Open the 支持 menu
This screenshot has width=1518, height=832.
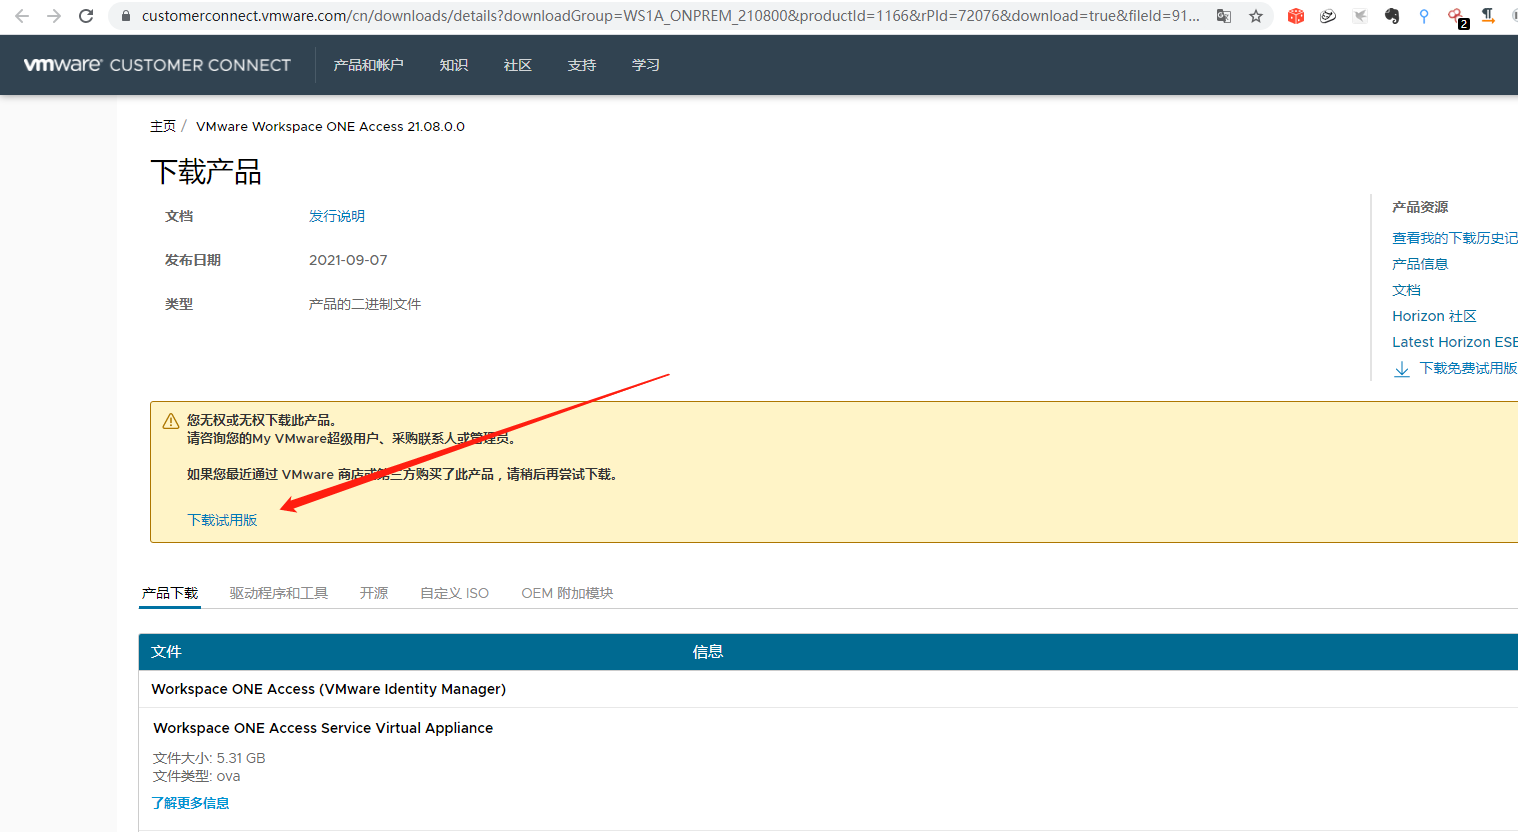click(582, 65)
